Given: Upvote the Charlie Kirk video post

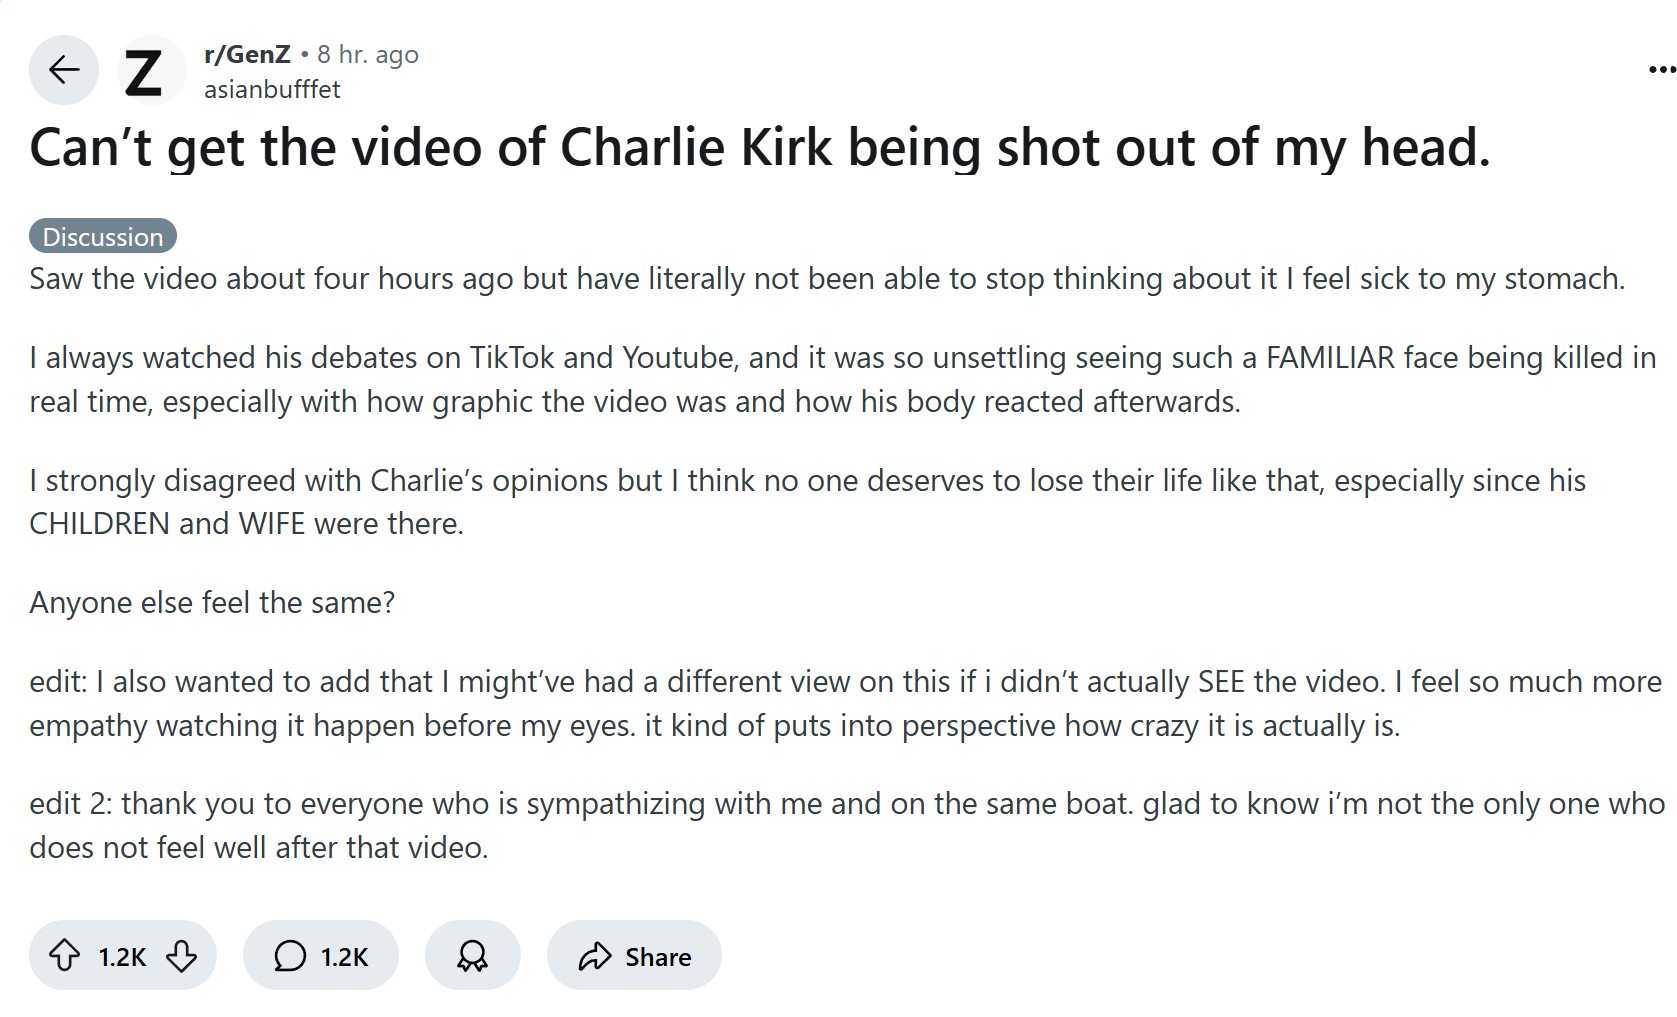Looking at the screenshot, I should (x=65, y=956).
